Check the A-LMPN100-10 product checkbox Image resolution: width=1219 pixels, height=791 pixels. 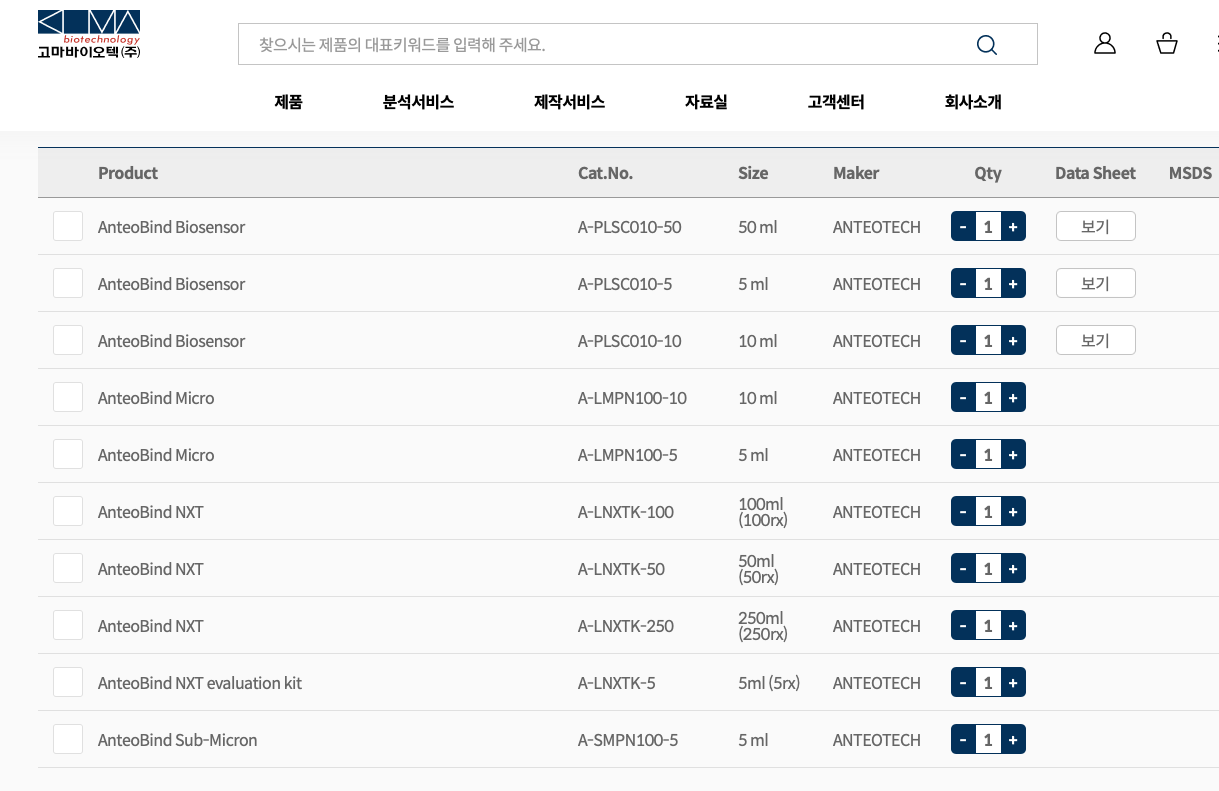pos(68,397)
